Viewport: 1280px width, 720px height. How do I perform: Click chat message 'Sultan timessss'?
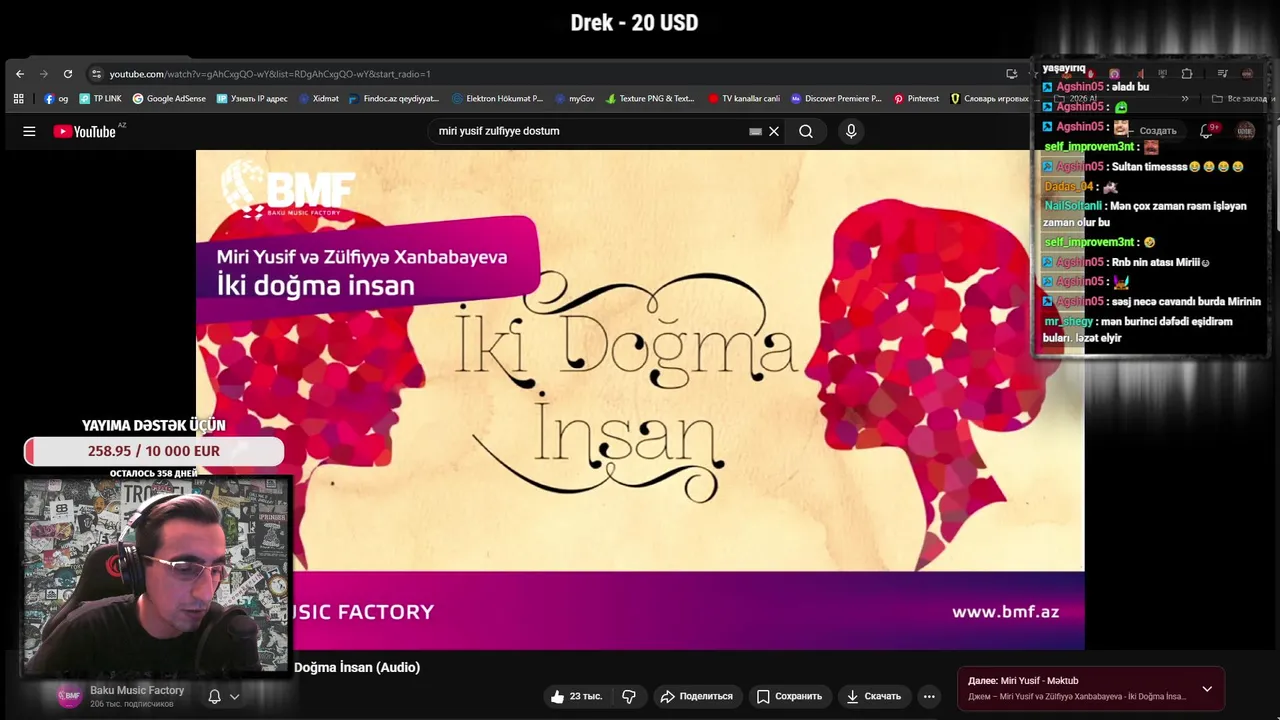(x=1143, y=167)
